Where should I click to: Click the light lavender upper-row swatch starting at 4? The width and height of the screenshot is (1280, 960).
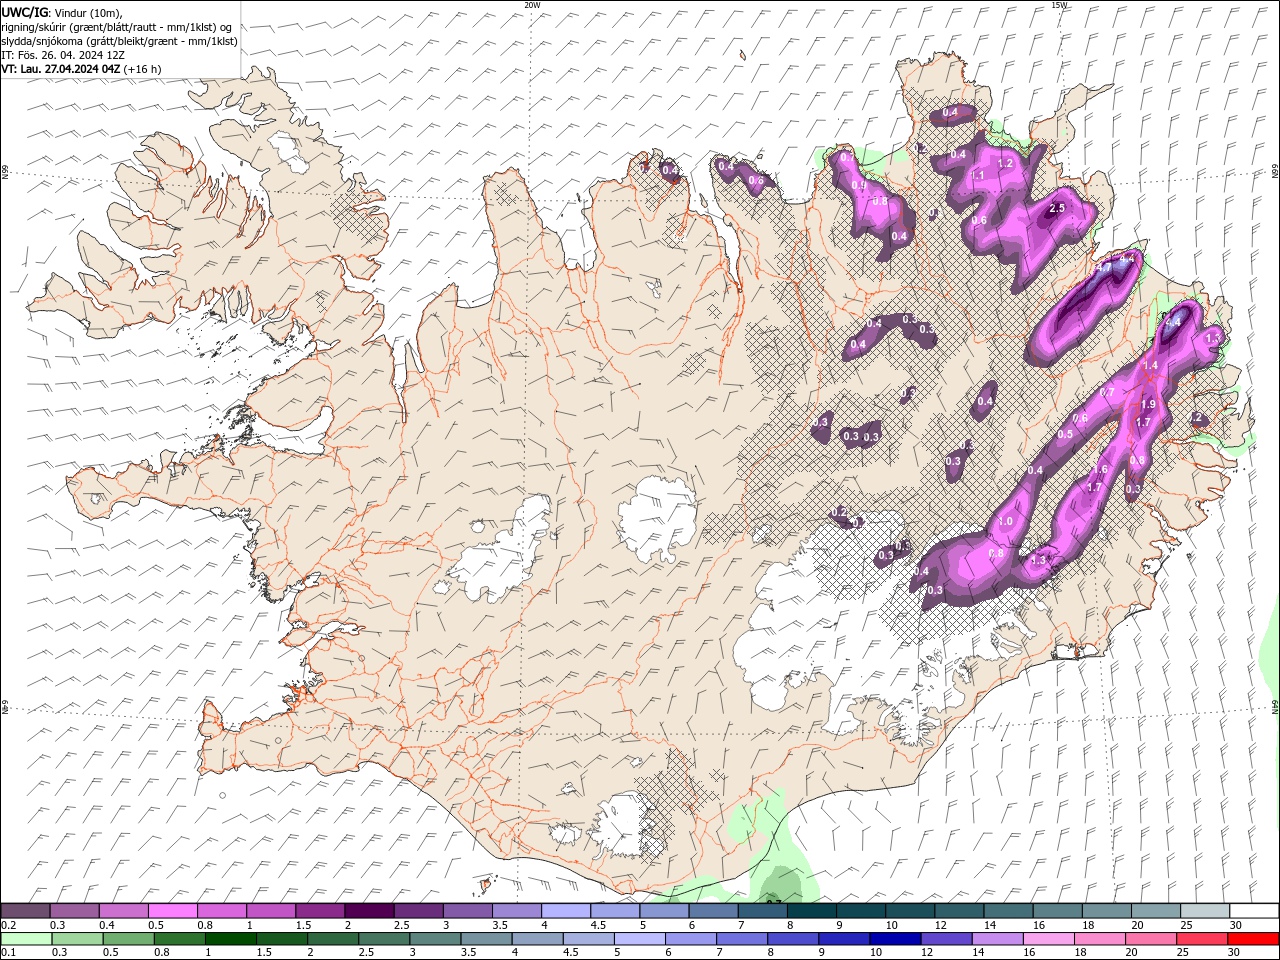(x=566, y=911)
